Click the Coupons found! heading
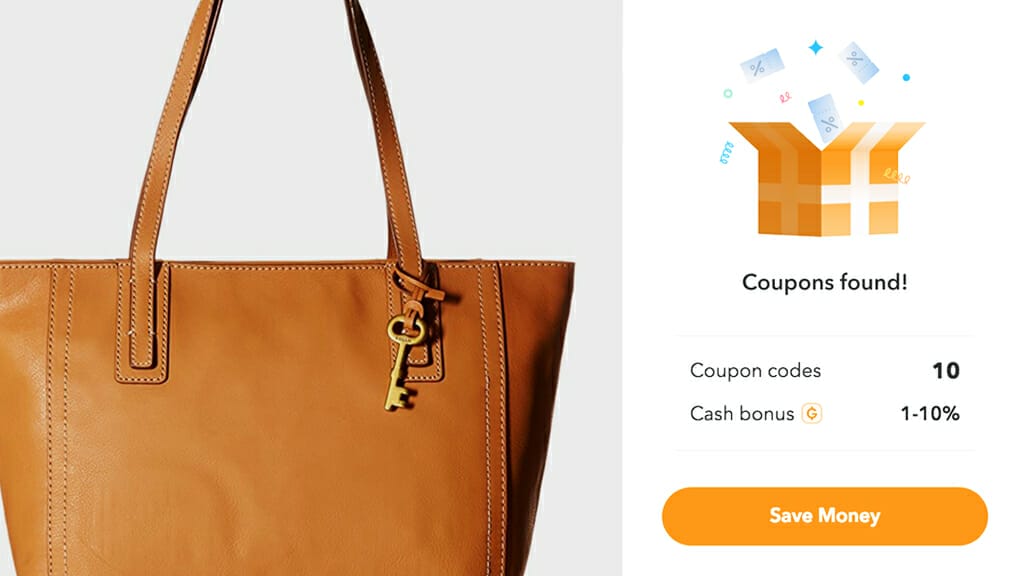 click(825, 282)
